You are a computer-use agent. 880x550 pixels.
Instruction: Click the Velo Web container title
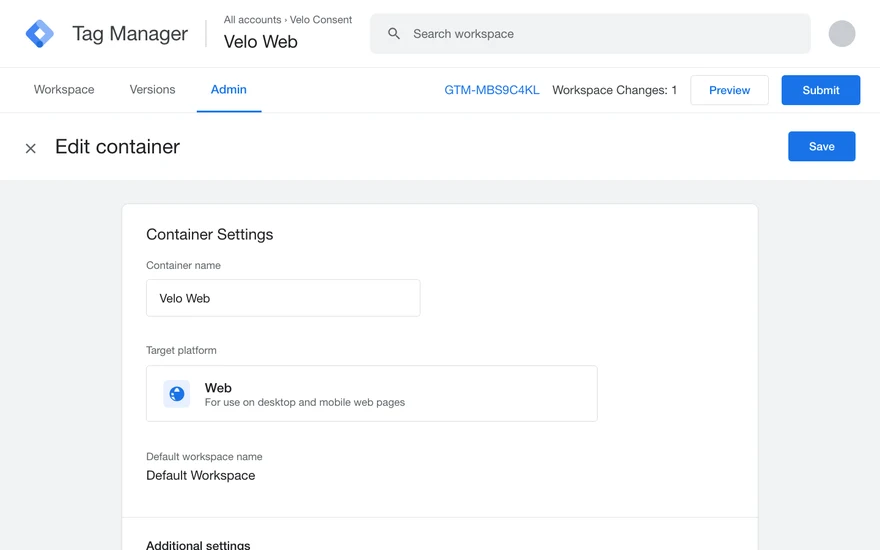[260, 42]
